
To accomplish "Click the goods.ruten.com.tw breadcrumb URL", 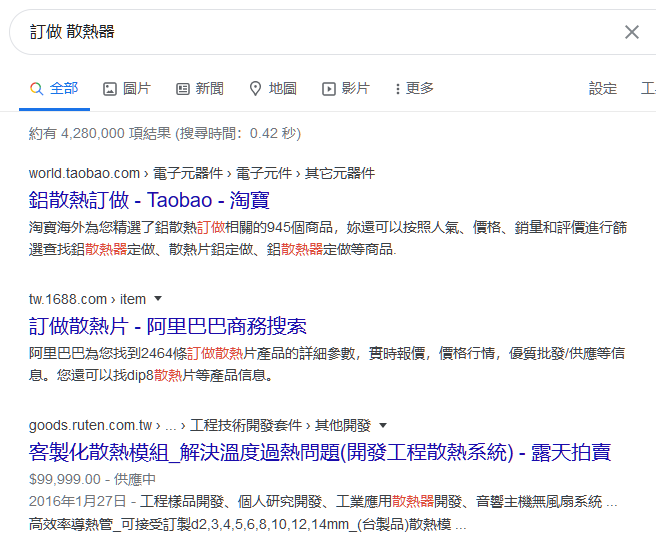I will [x=200, y=426].
